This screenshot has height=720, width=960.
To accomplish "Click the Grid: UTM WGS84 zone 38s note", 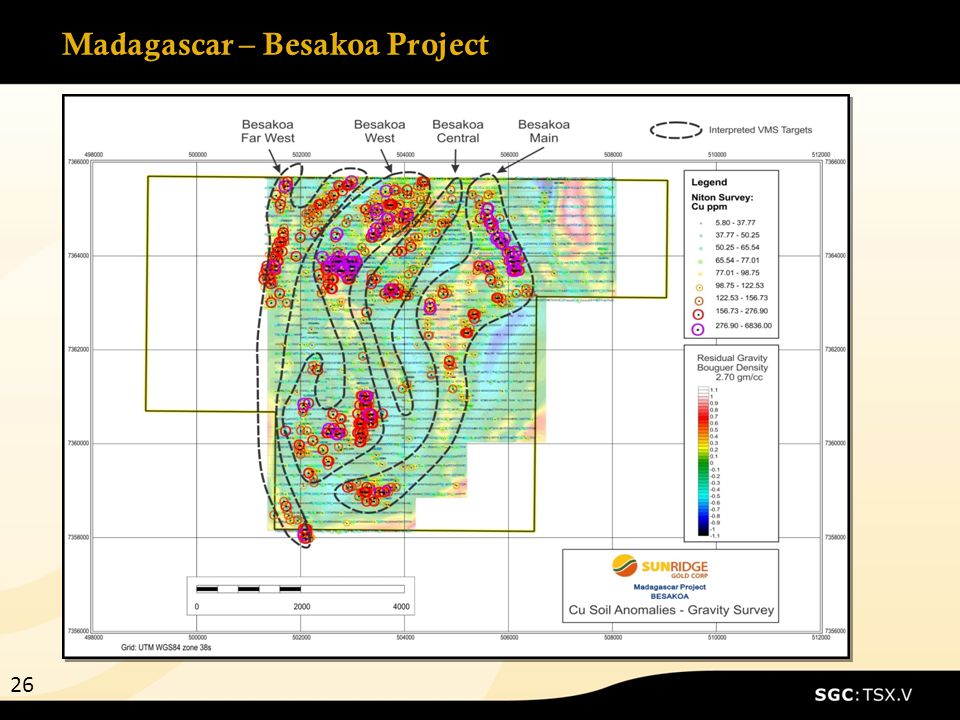I will (x=166, y=647).
